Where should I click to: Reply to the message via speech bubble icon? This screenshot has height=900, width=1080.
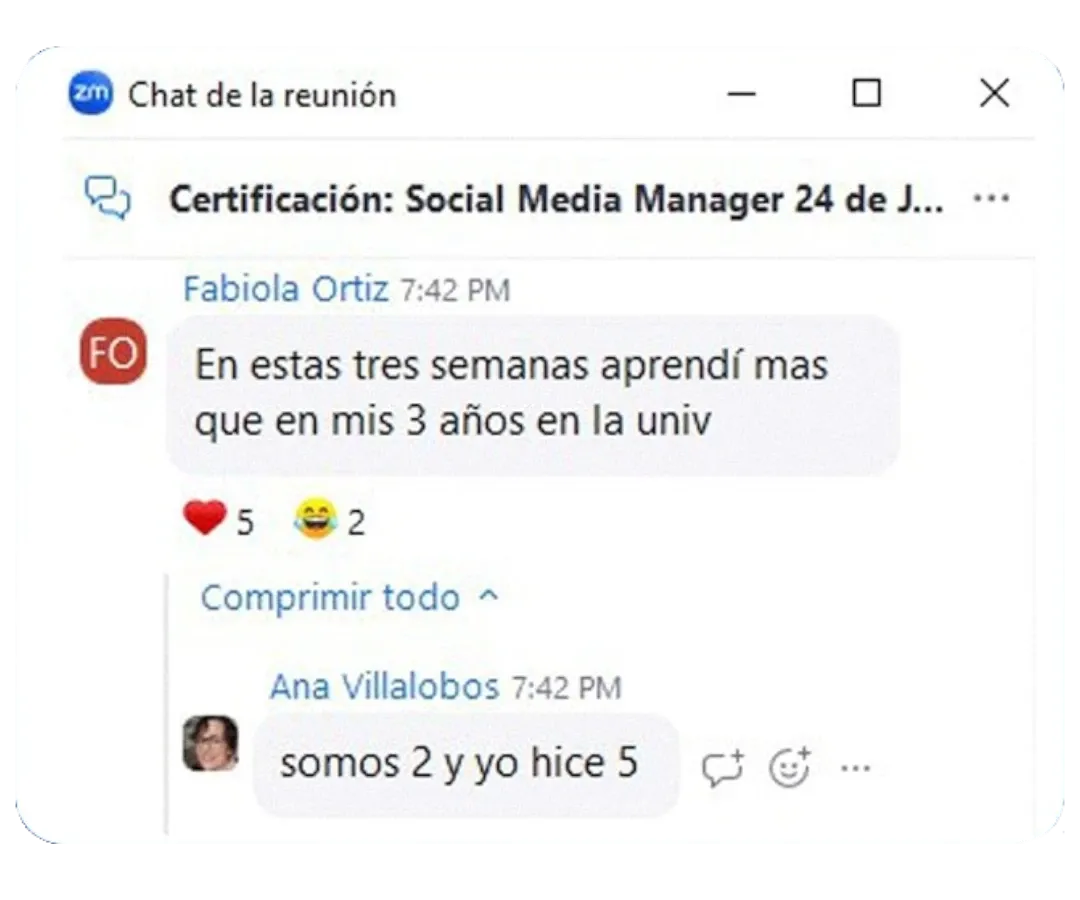point(723,767)
